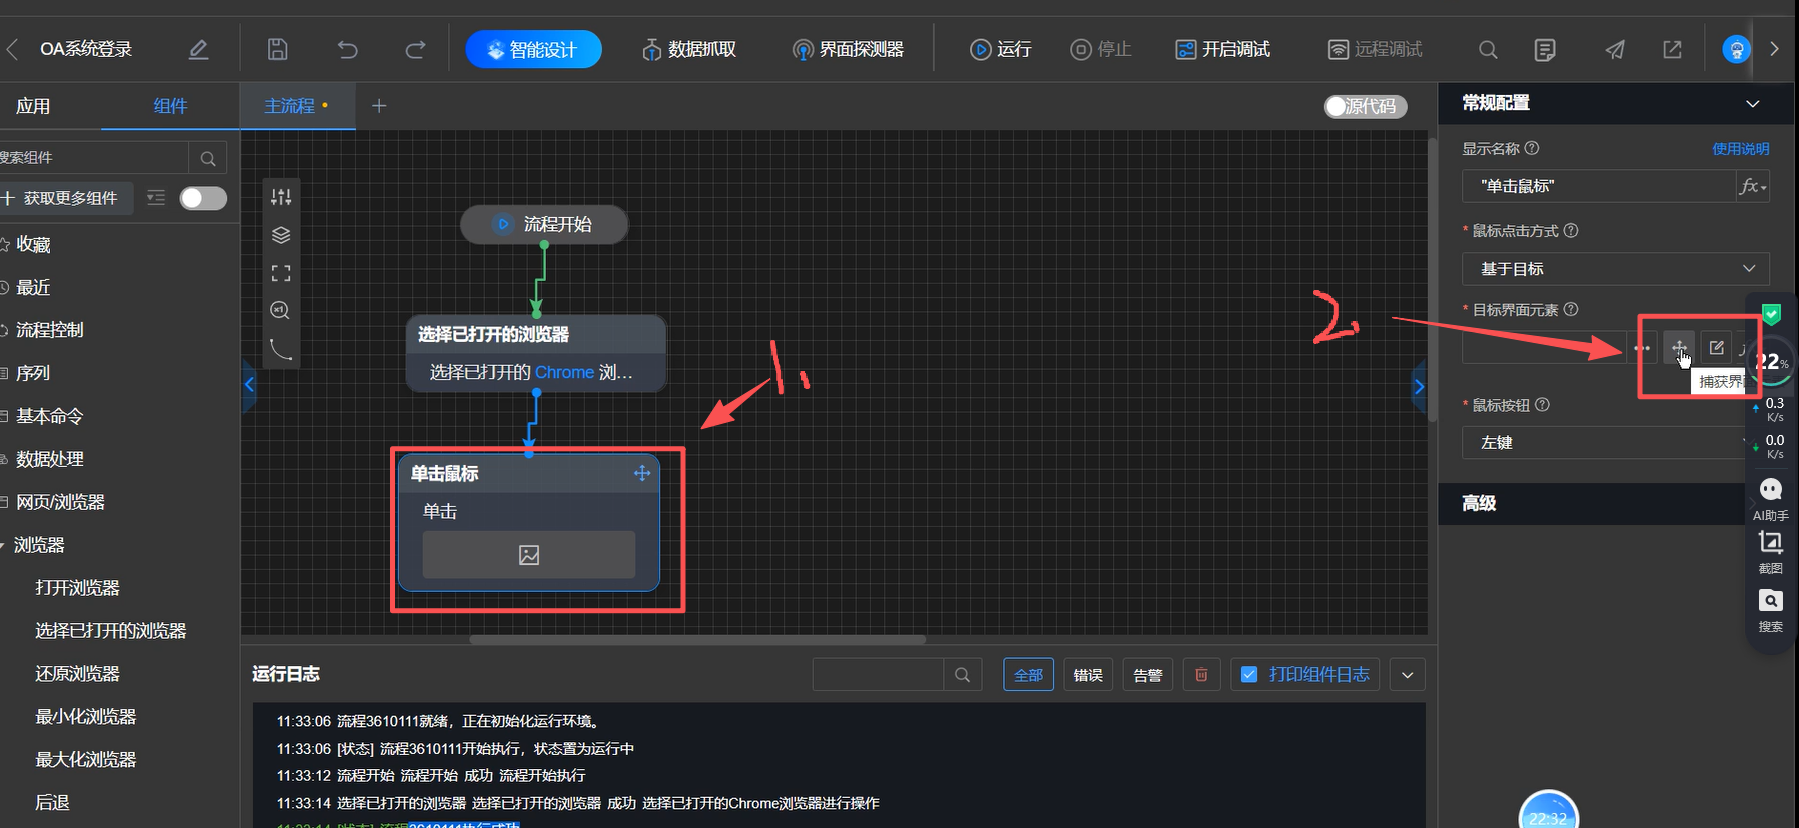The height and width of the screenshot is (828, 1799).
Task: Click the capture element crosshair button
Action: click(x=1679, y=348)
